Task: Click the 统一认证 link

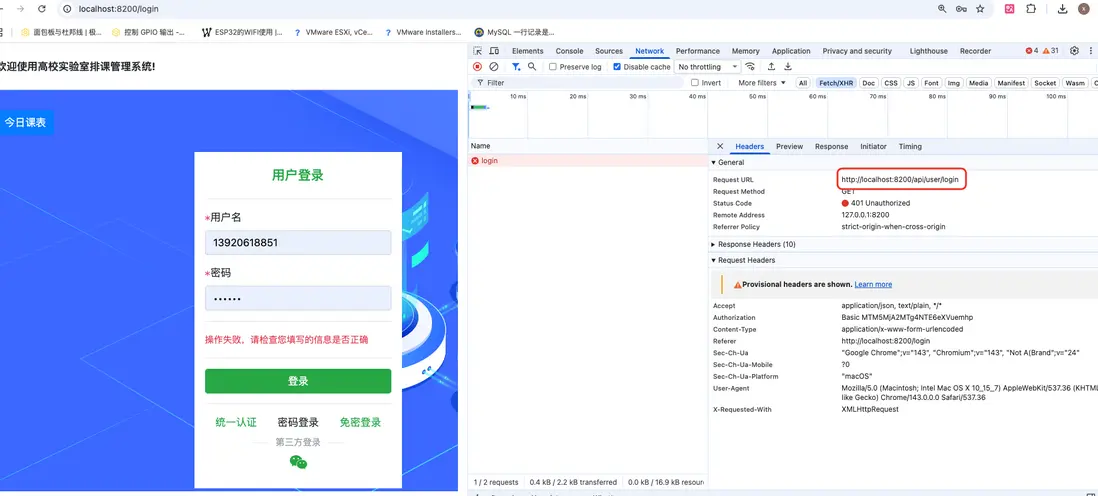Action: [236, 422]
